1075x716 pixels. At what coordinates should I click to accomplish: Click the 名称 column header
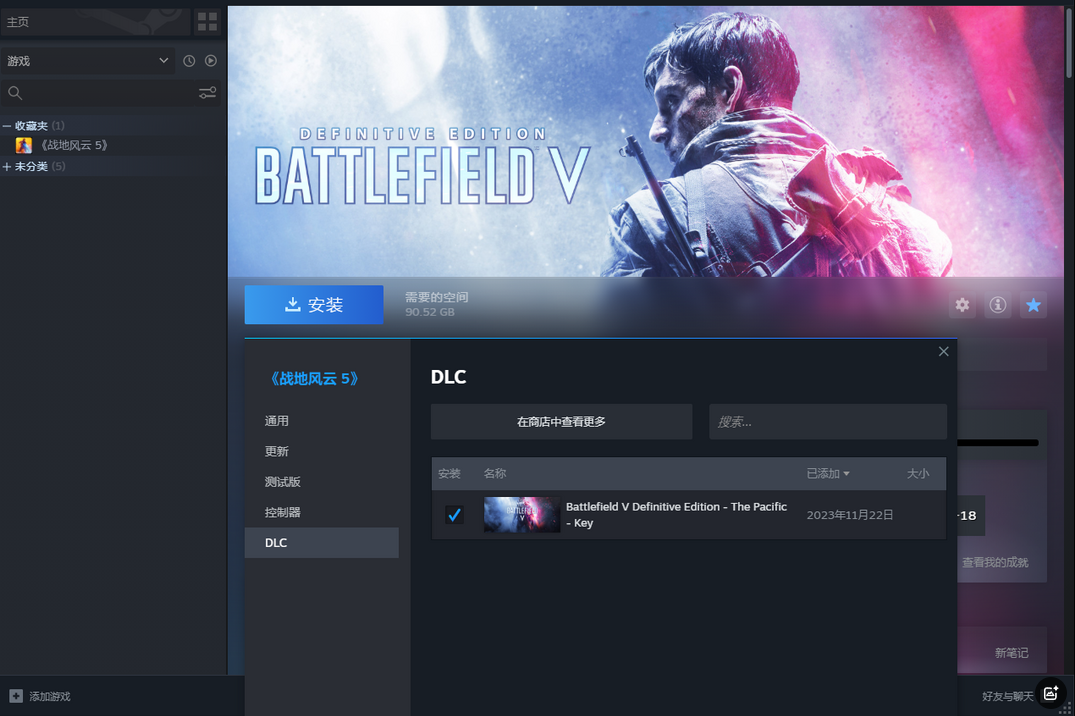coord(495,473)
